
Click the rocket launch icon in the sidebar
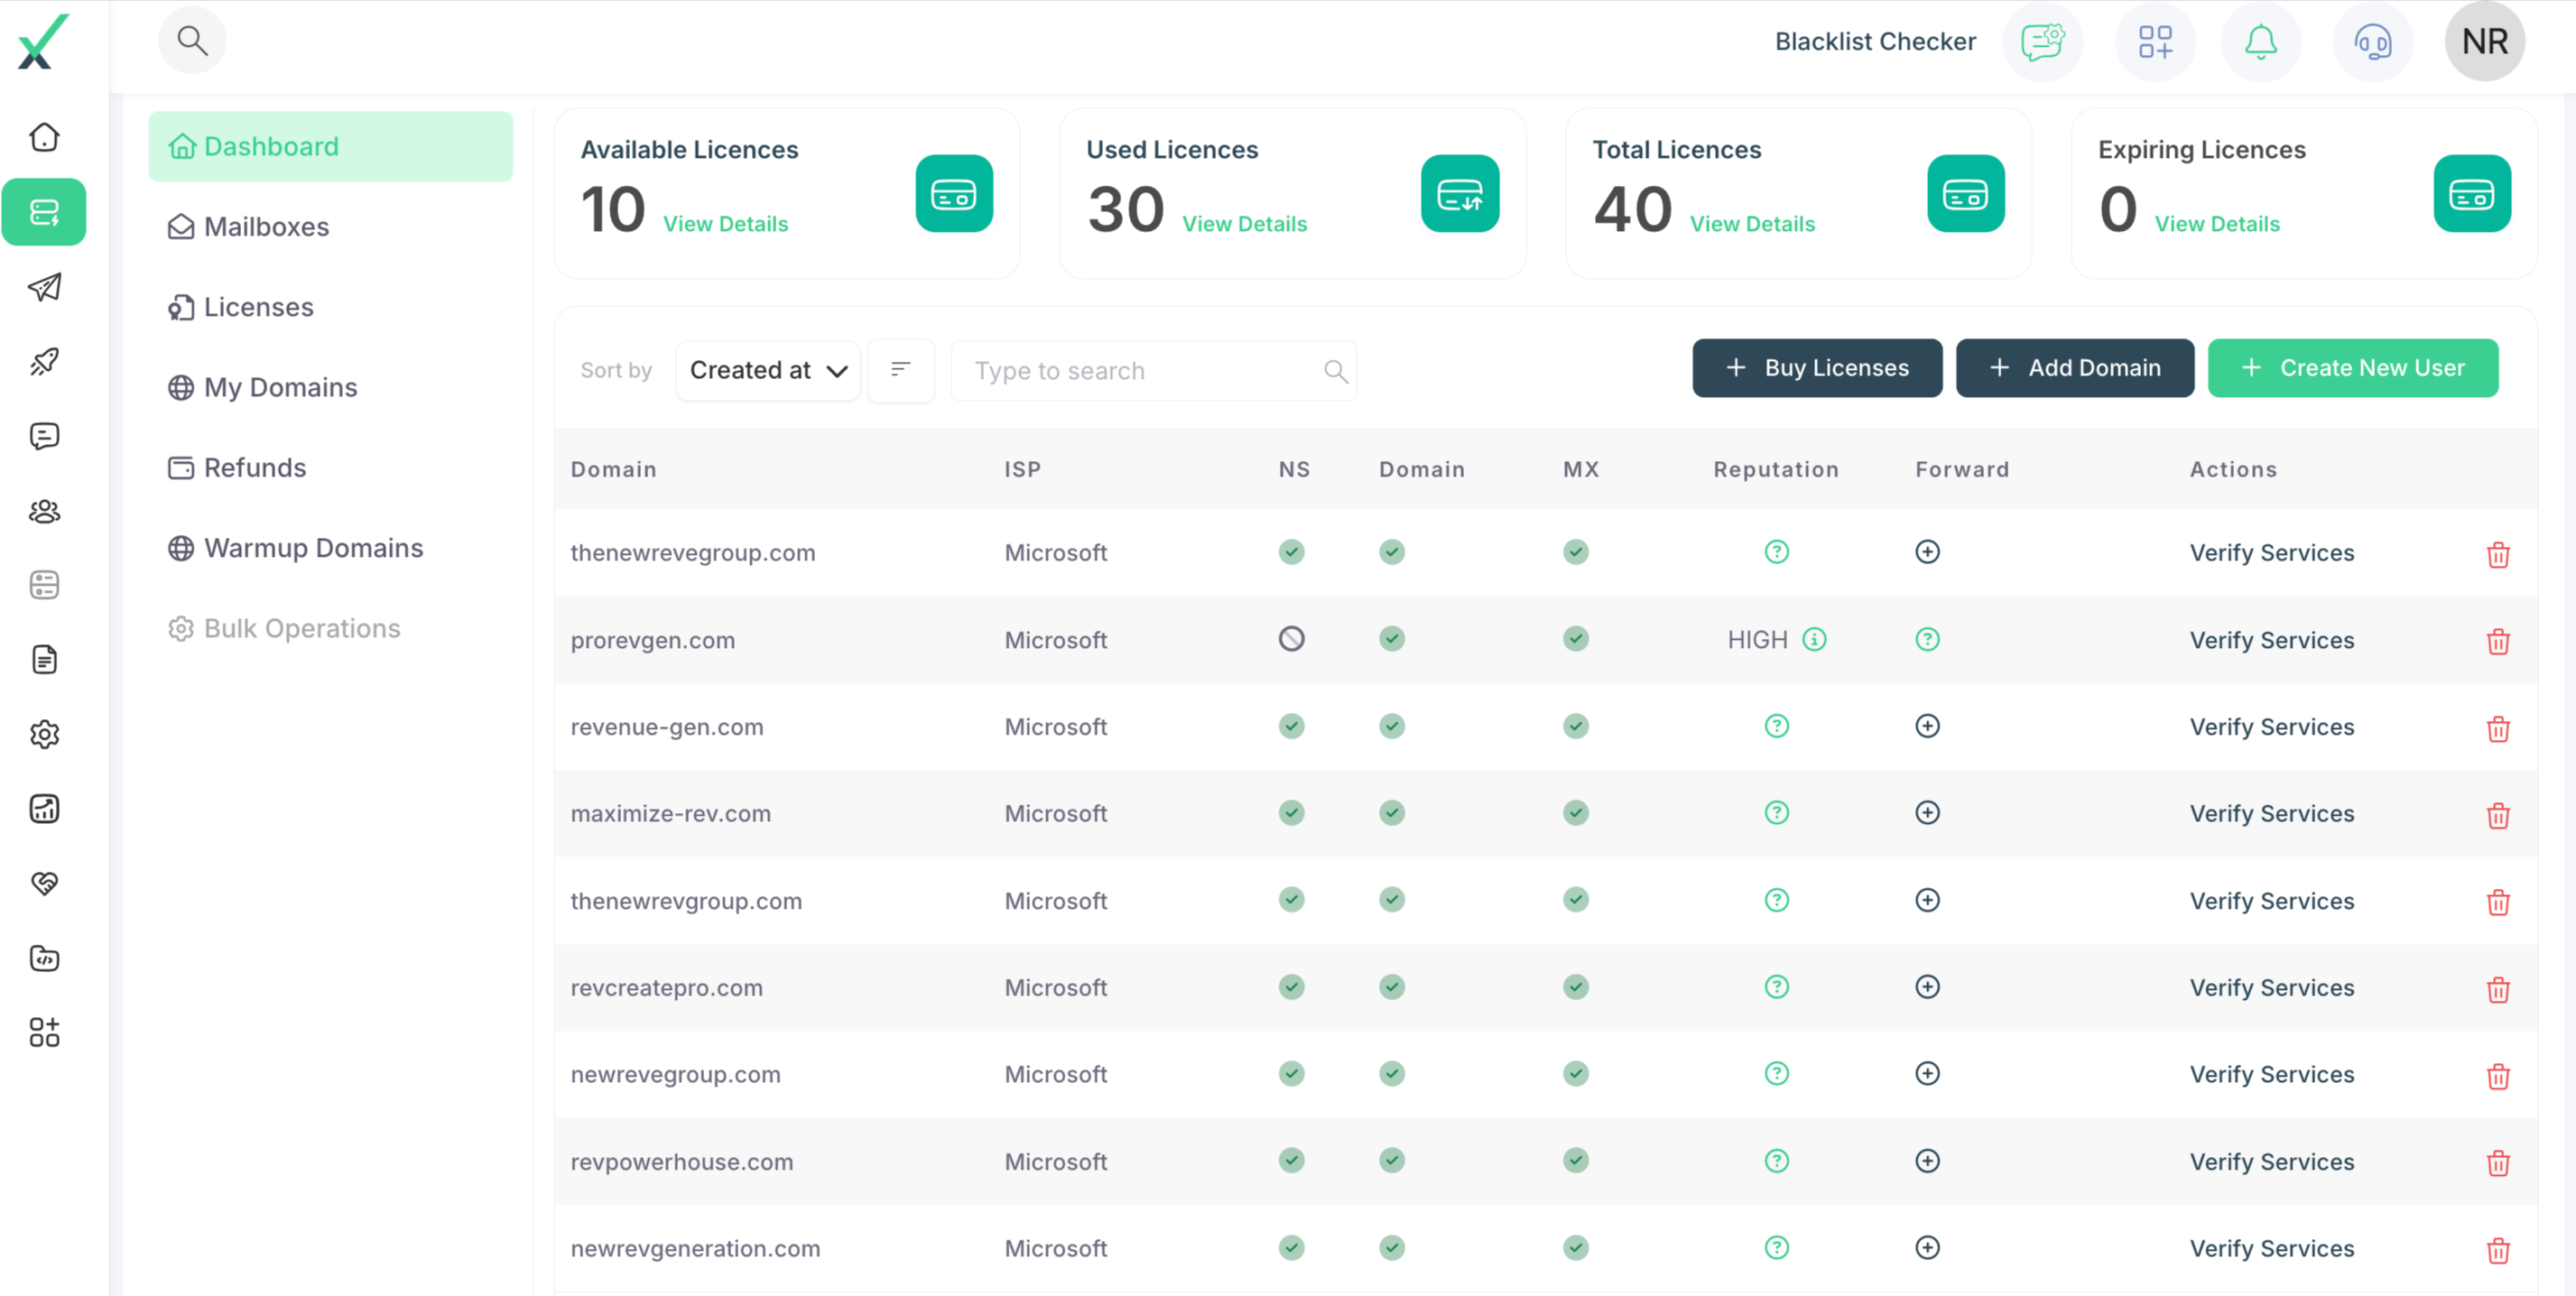tap(44, 362)
